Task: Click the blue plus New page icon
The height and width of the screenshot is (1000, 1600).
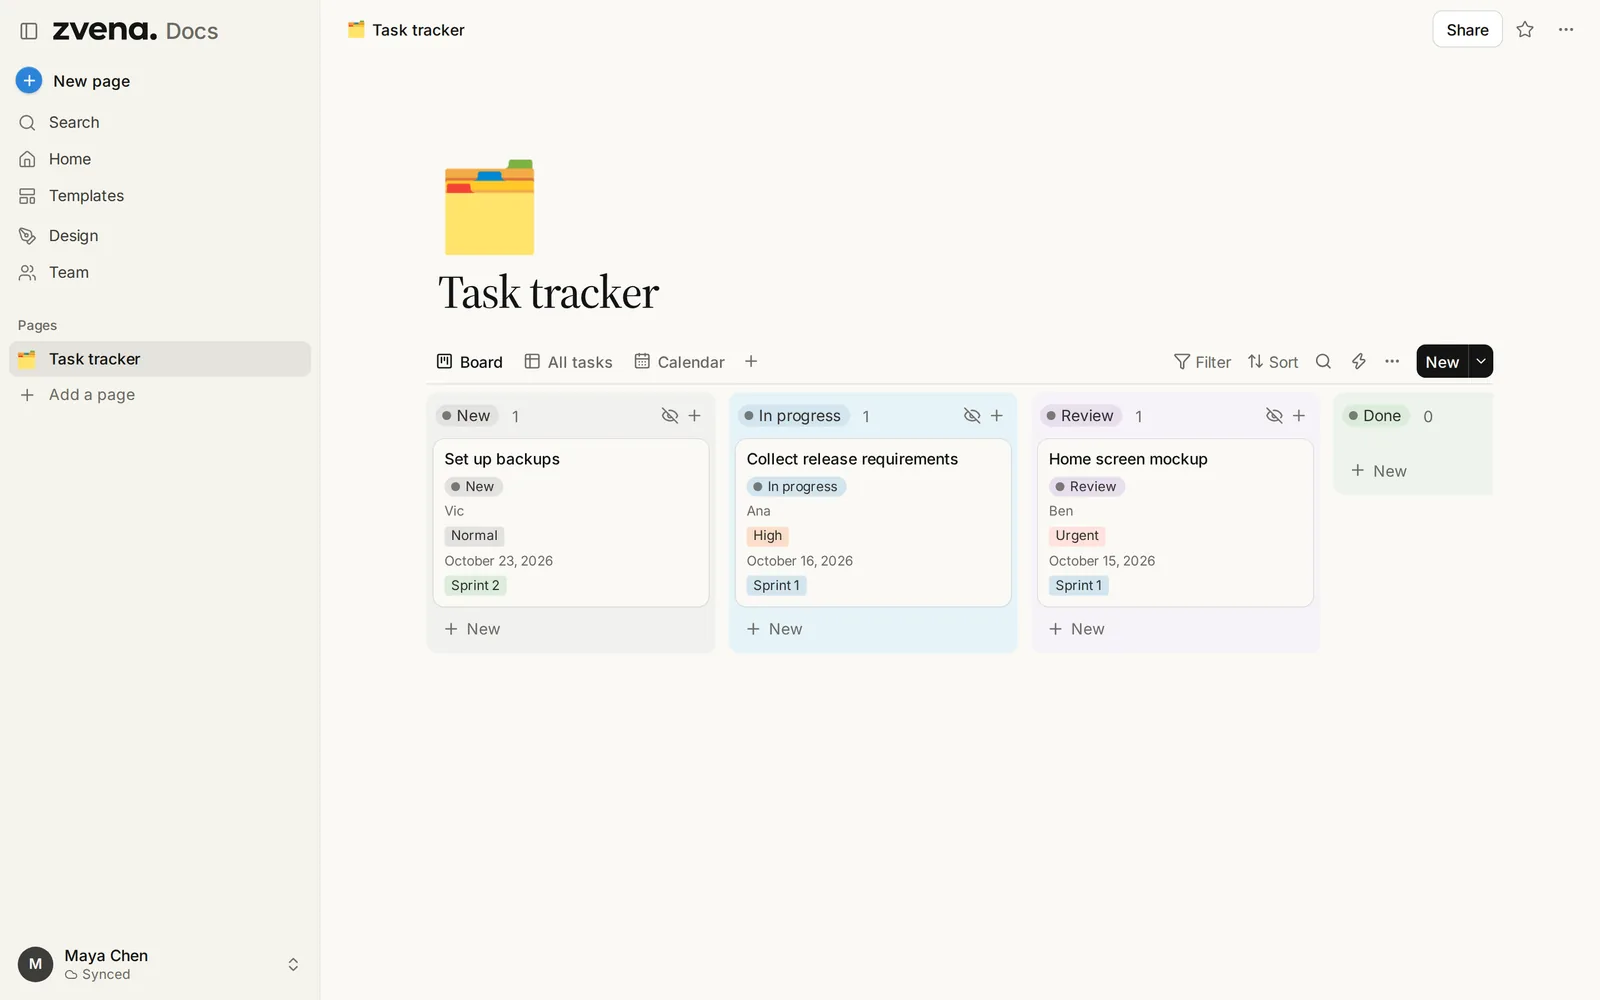Action: (x=29, y=81)
